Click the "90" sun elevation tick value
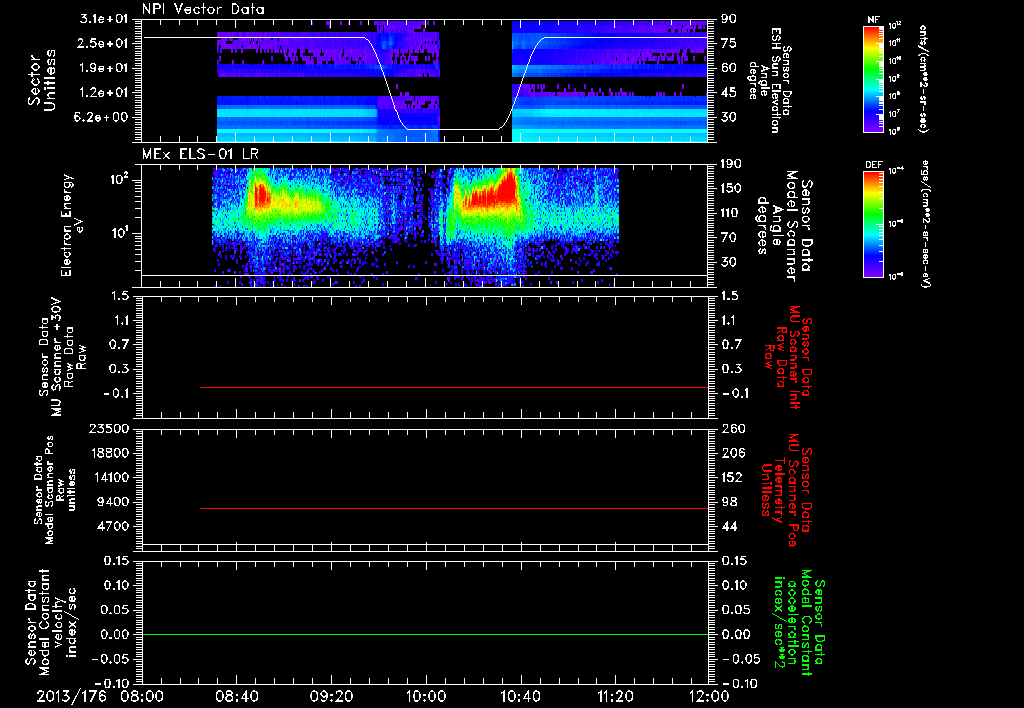 coord(729,19)
